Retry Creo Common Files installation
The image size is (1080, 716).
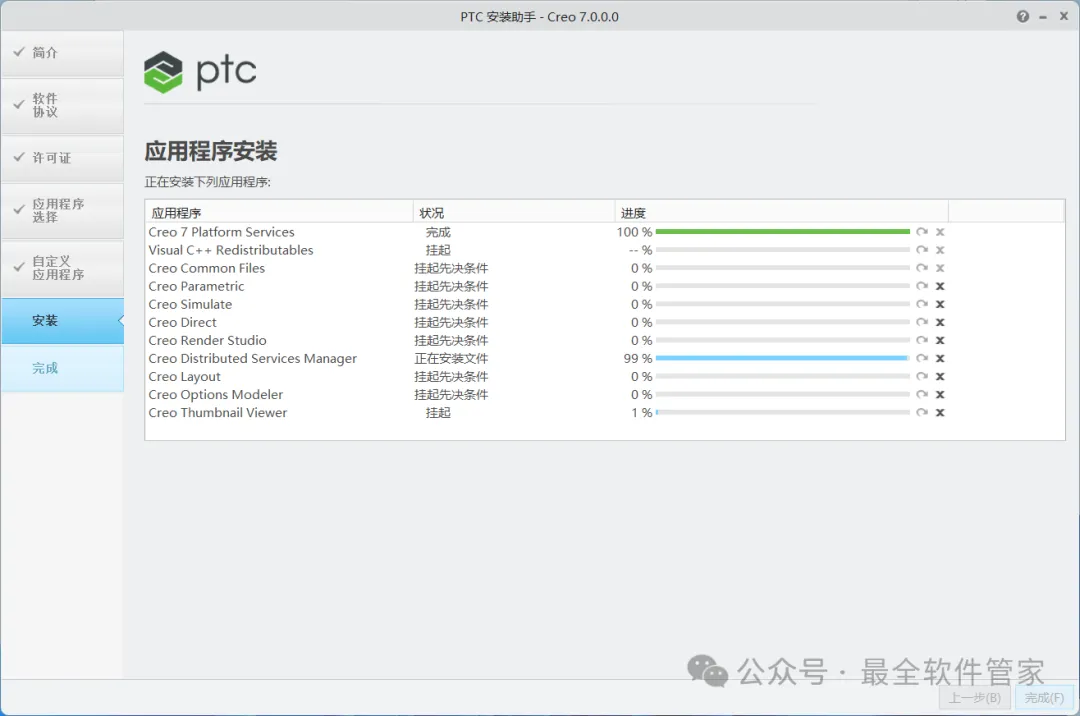[922, 268]
